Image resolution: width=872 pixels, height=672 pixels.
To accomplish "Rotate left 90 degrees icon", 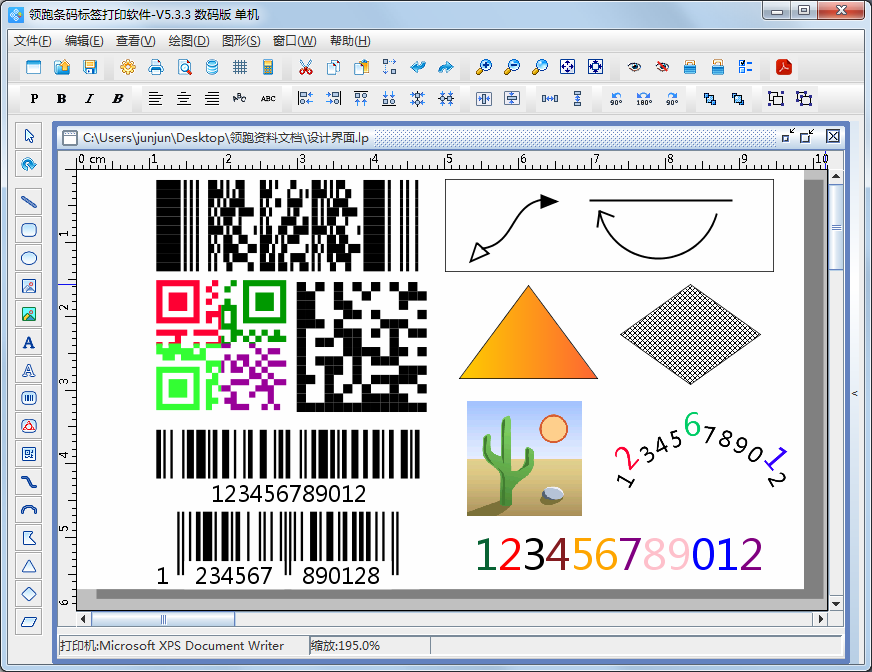I will point(616,98).
